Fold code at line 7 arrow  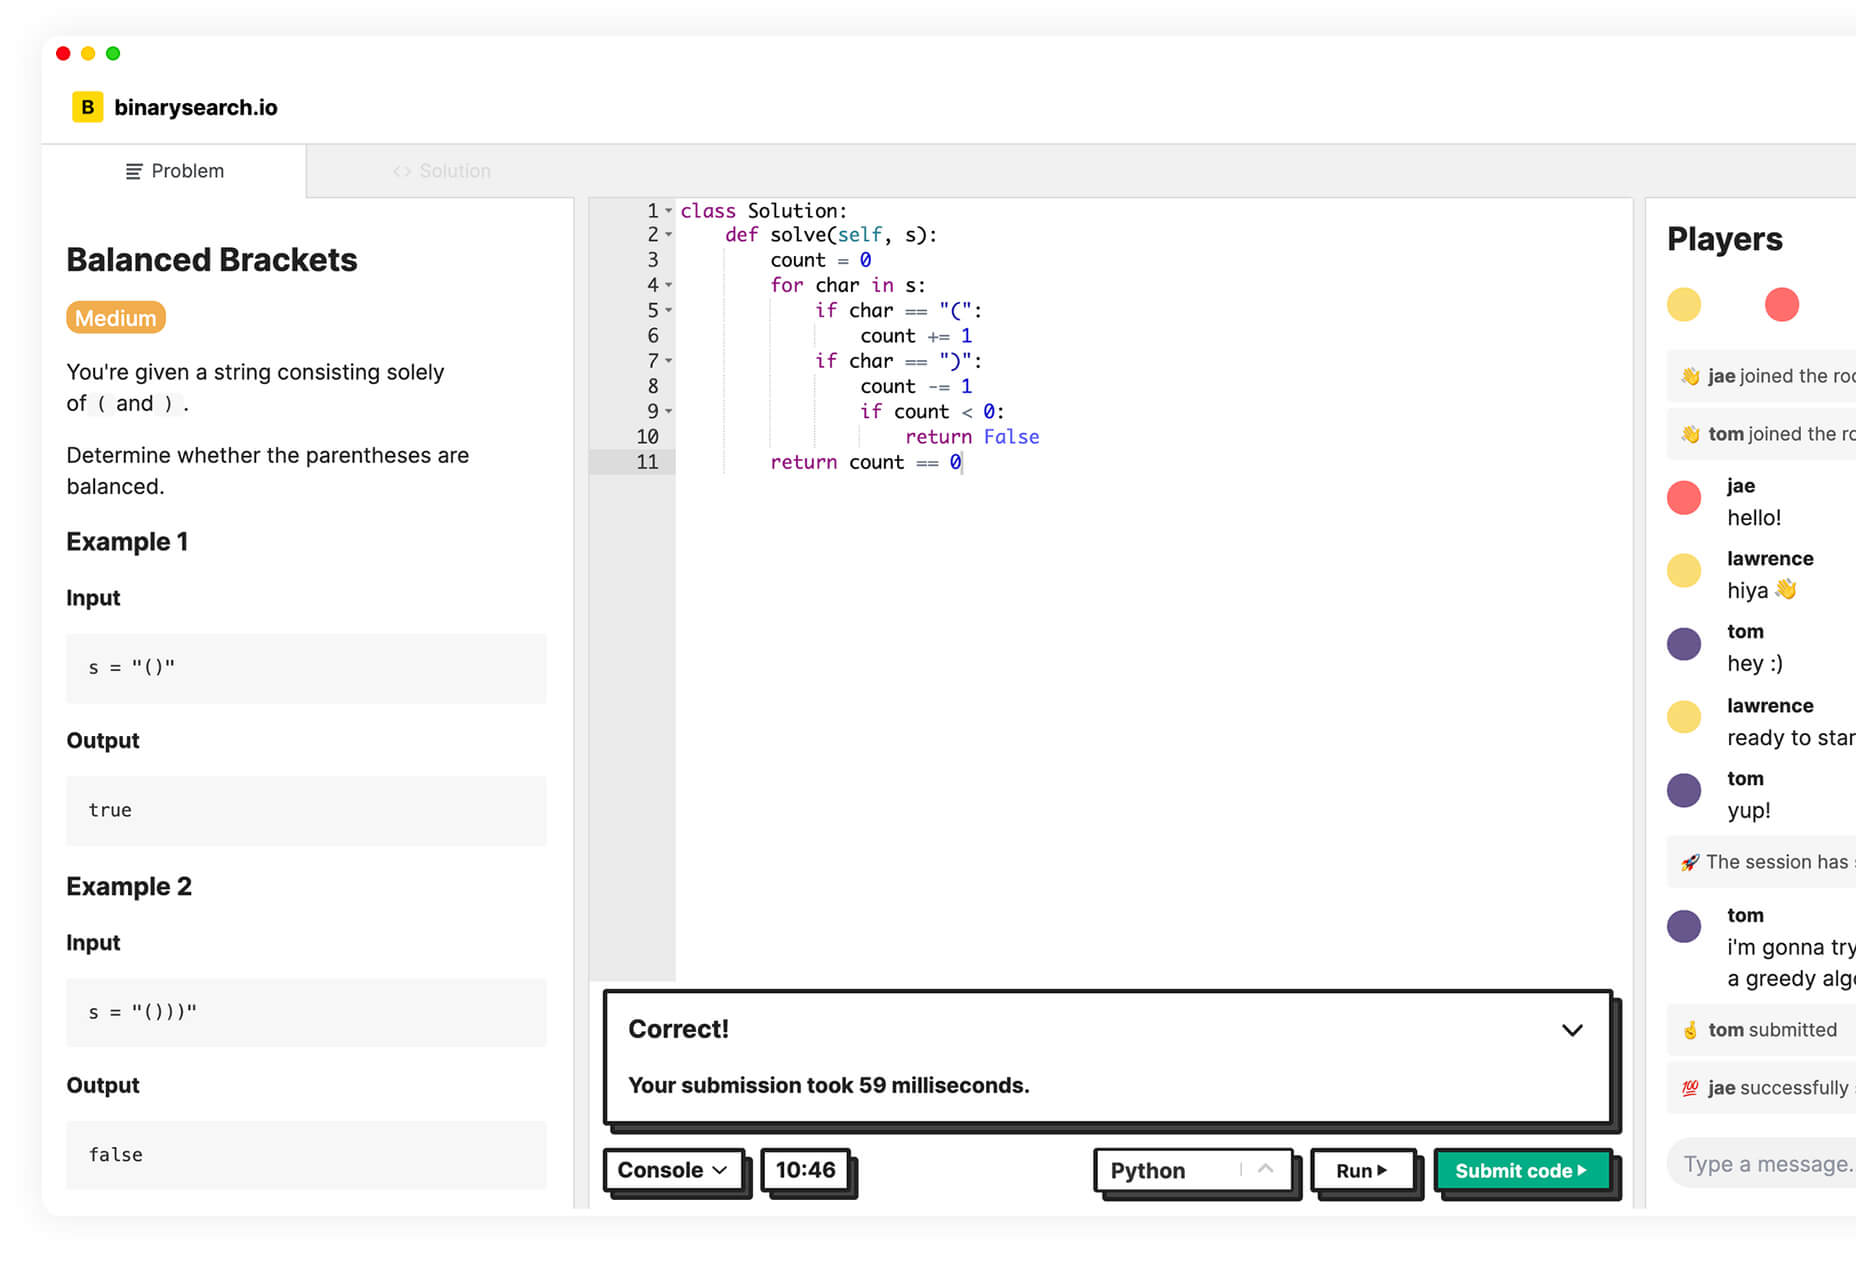668,361
